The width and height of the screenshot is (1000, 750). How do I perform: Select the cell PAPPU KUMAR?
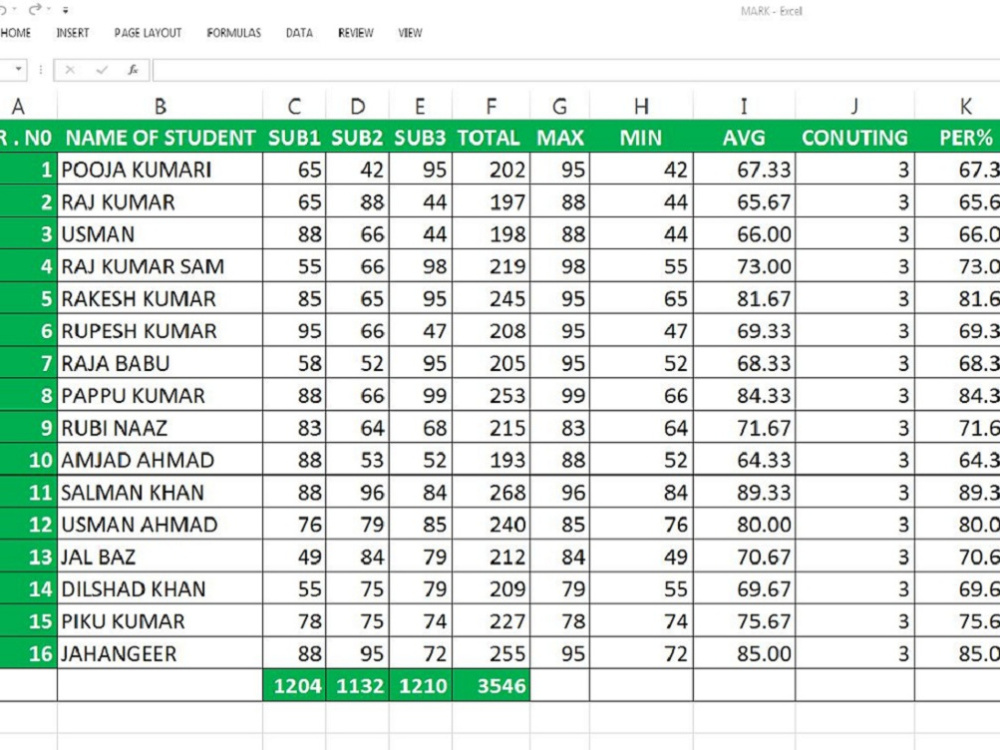160,395
